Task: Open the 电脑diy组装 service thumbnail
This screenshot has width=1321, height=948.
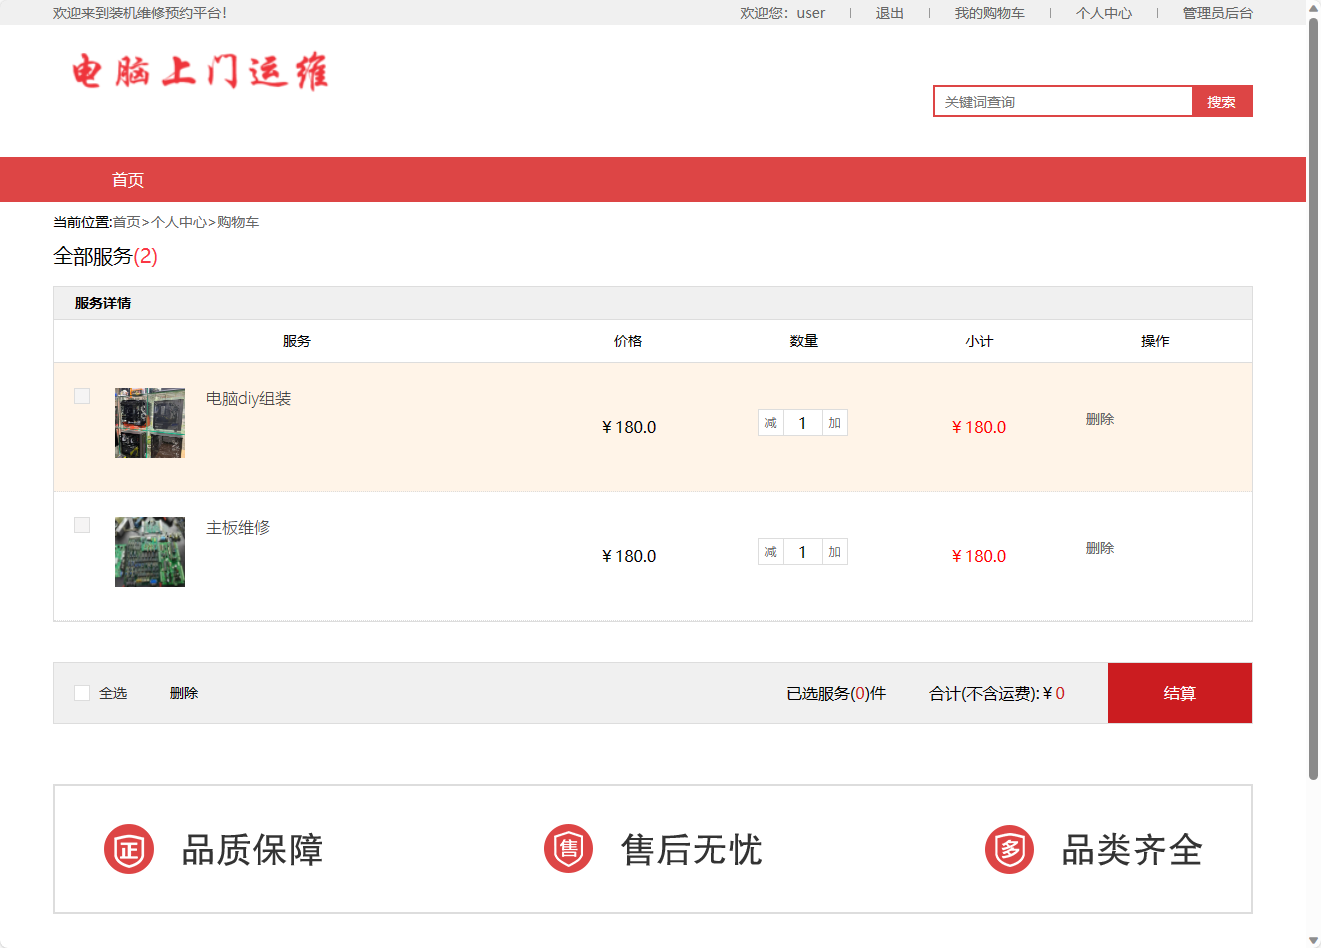Action: pyautogui.click(x=150, y=423)
